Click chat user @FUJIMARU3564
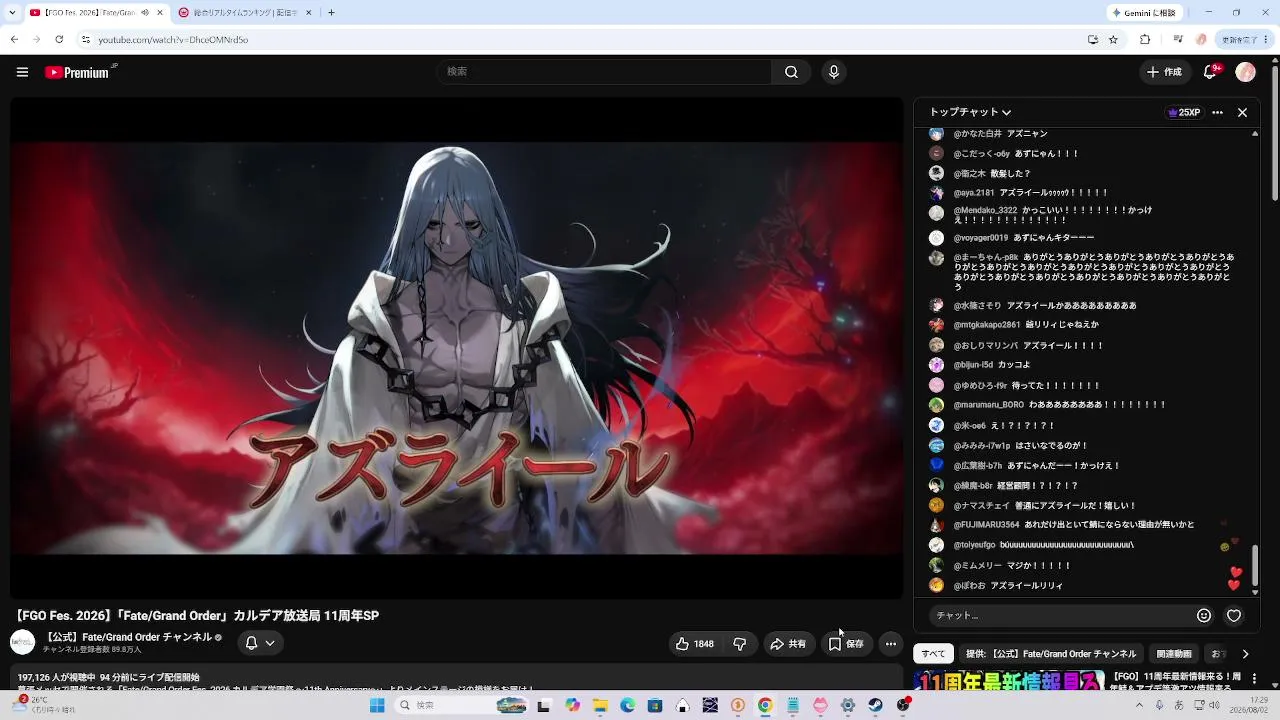Viewport: 1280px width, 720px height. pyautogui.click(x=986, y=525)
